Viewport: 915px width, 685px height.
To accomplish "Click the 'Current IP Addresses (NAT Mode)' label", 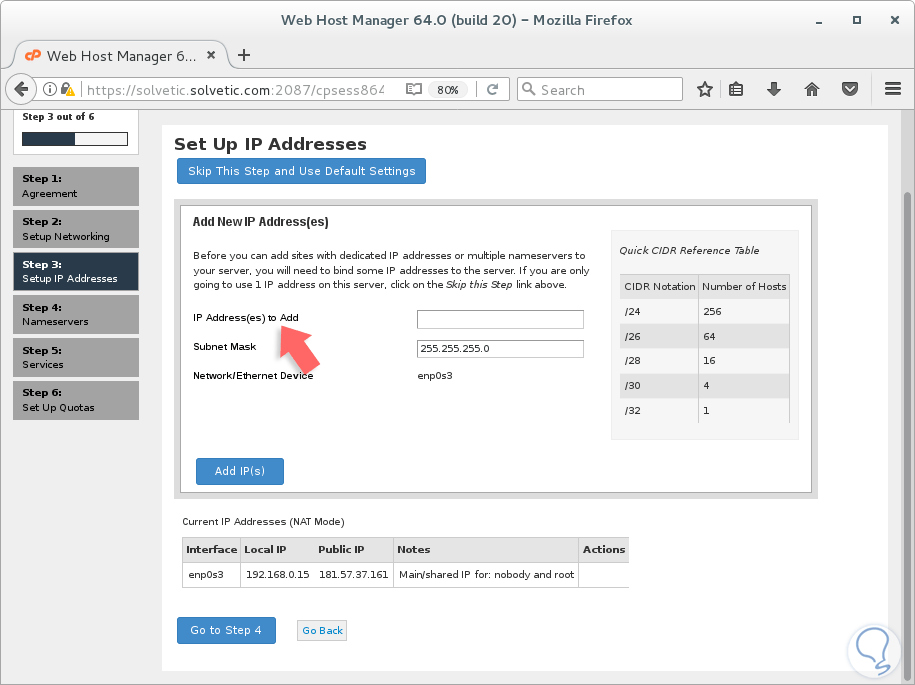I will coord(263,522).
